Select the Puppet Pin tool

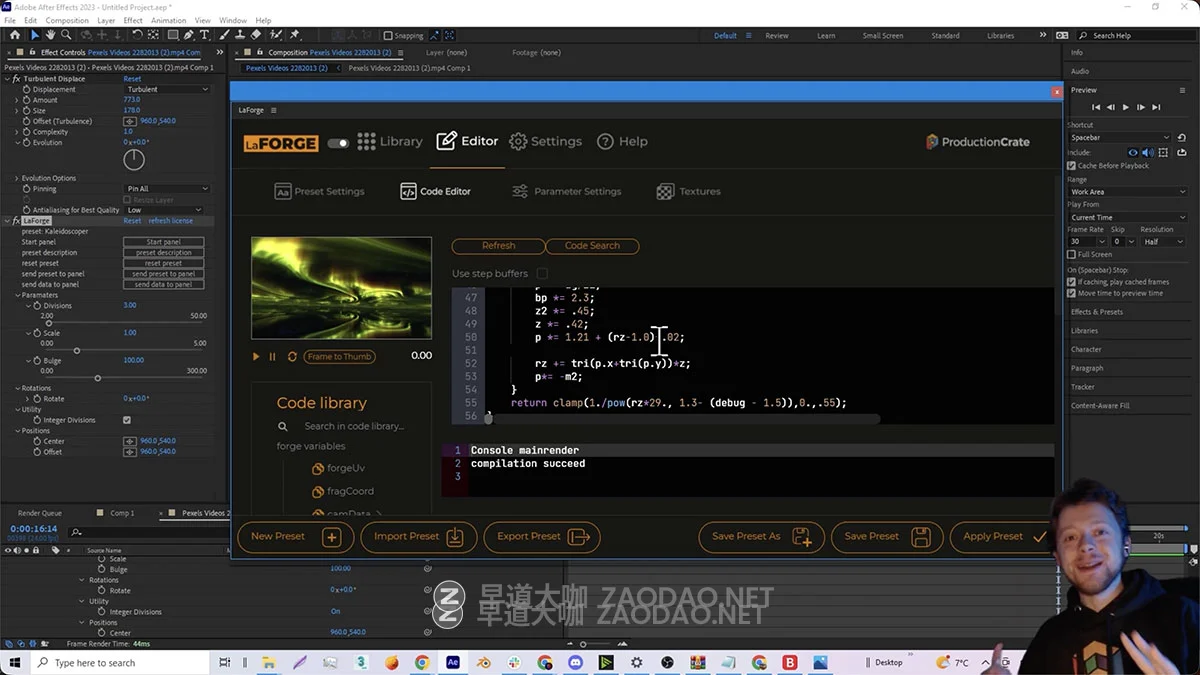295,35
